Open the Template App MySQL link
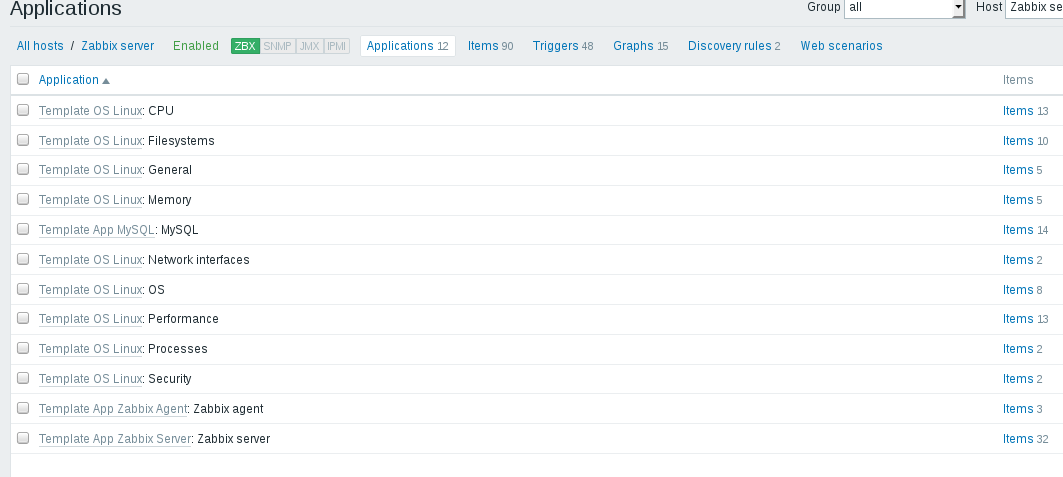 click(x=97, y=230)
